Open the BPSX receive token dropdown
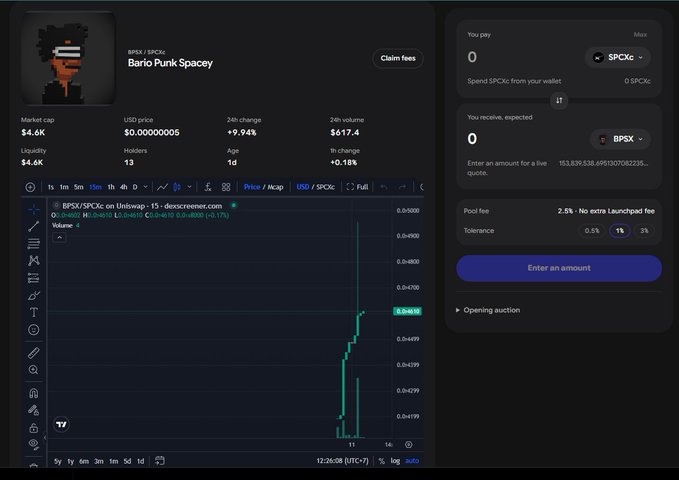This screenshot has width=679, height=480. [620, 139]
